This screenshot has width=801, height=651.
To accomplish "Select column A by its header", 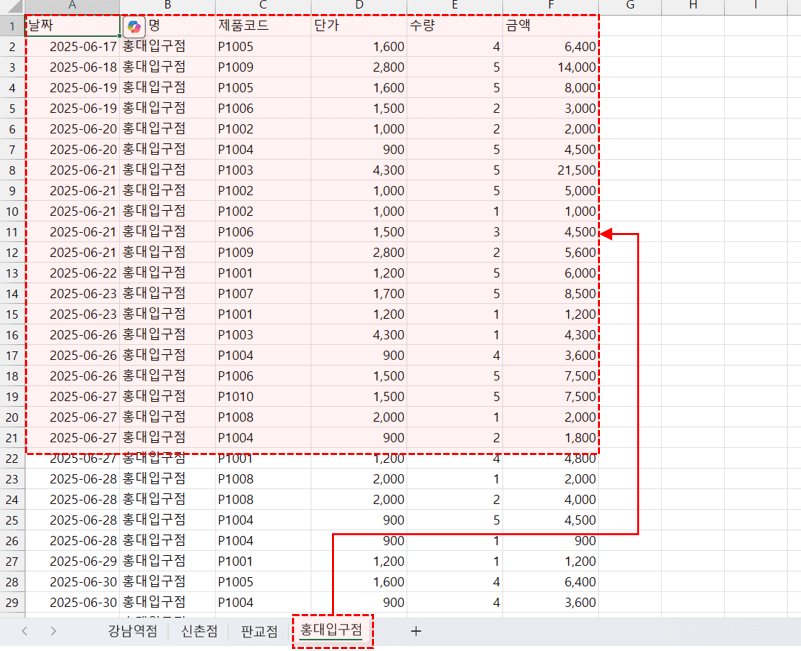I will tap(72, 6).
